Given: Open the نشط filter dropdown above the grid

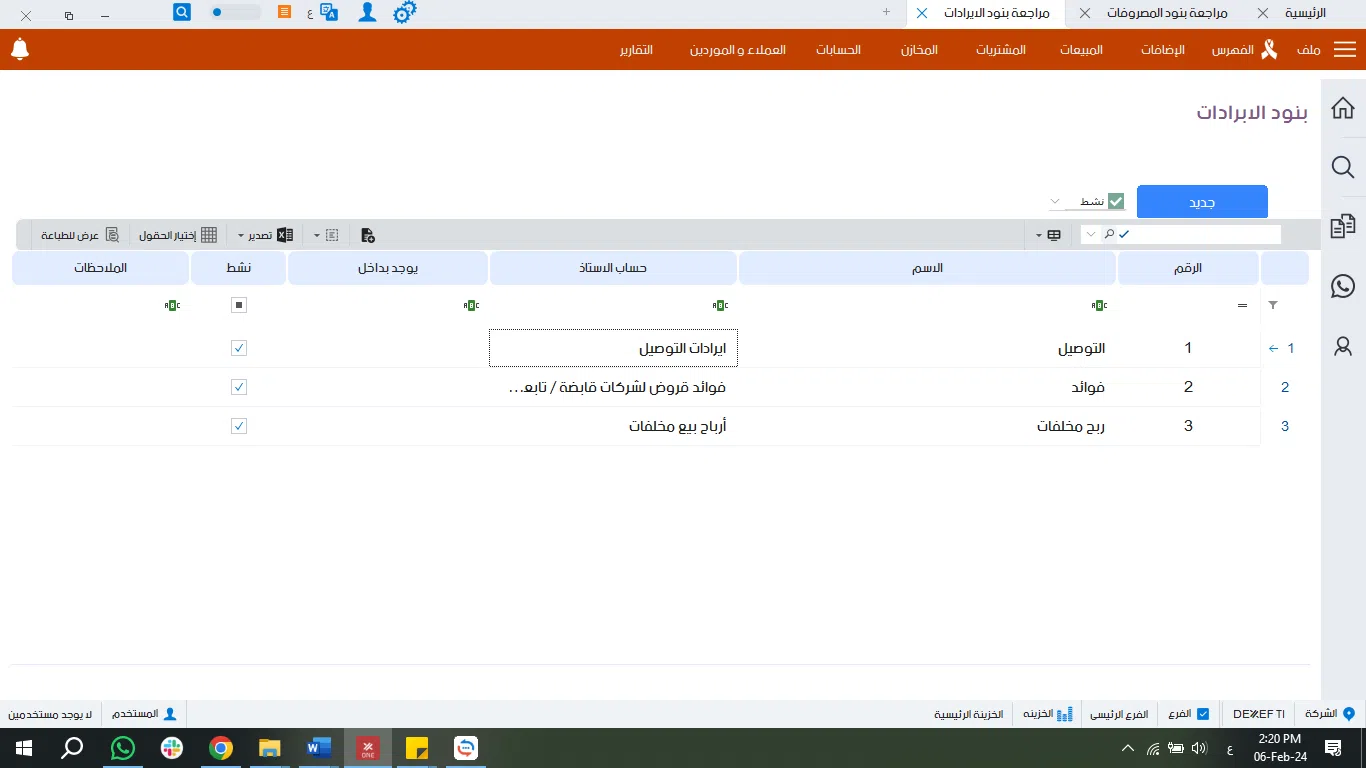Looking at the screenshot, I should 1056,200.
